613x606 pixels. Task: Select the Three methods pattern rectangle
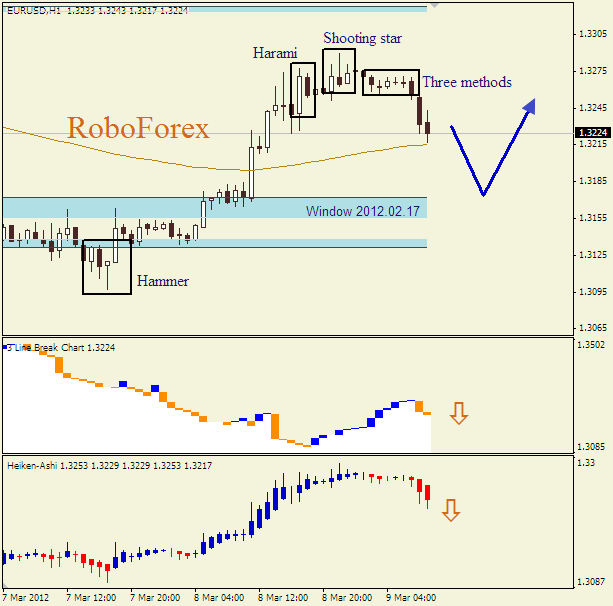point(390,82)
